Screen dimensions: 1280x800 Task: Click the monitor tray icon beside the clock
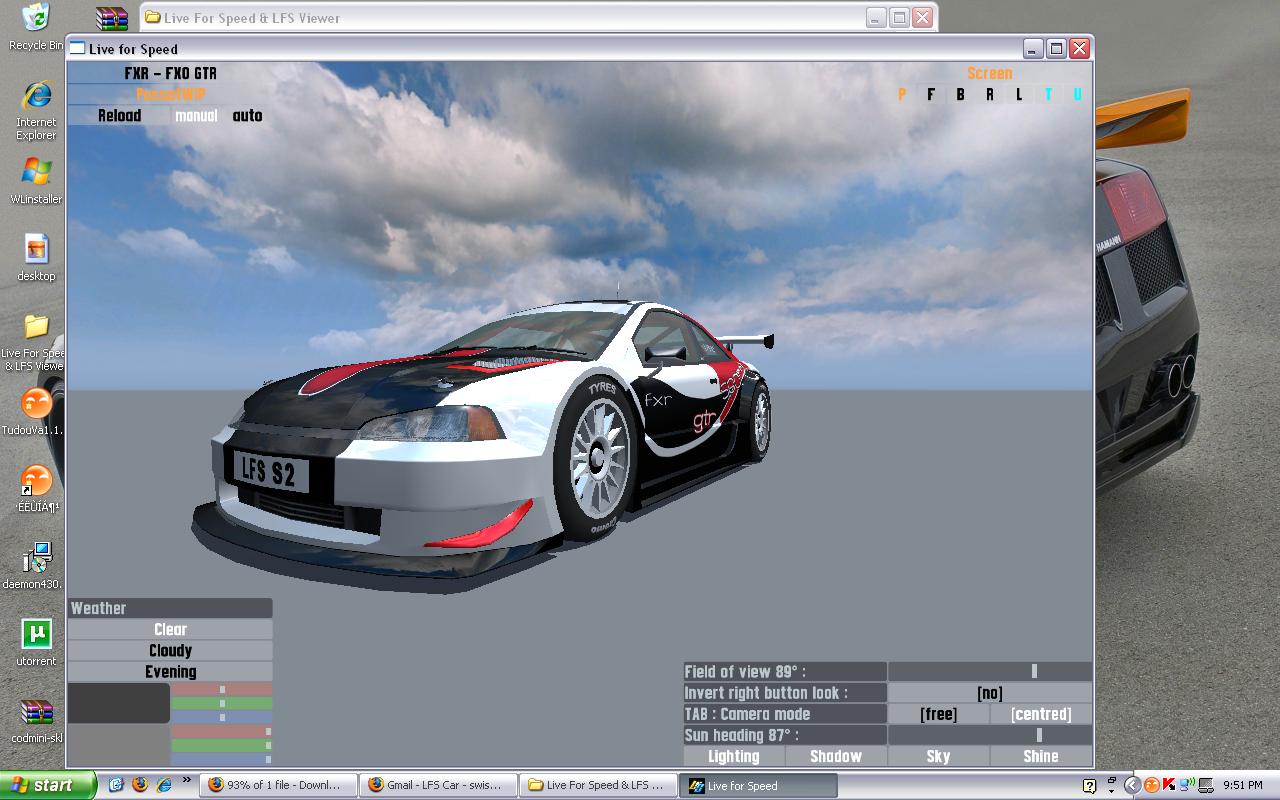pyautogui.click(x=1206, y=785)
